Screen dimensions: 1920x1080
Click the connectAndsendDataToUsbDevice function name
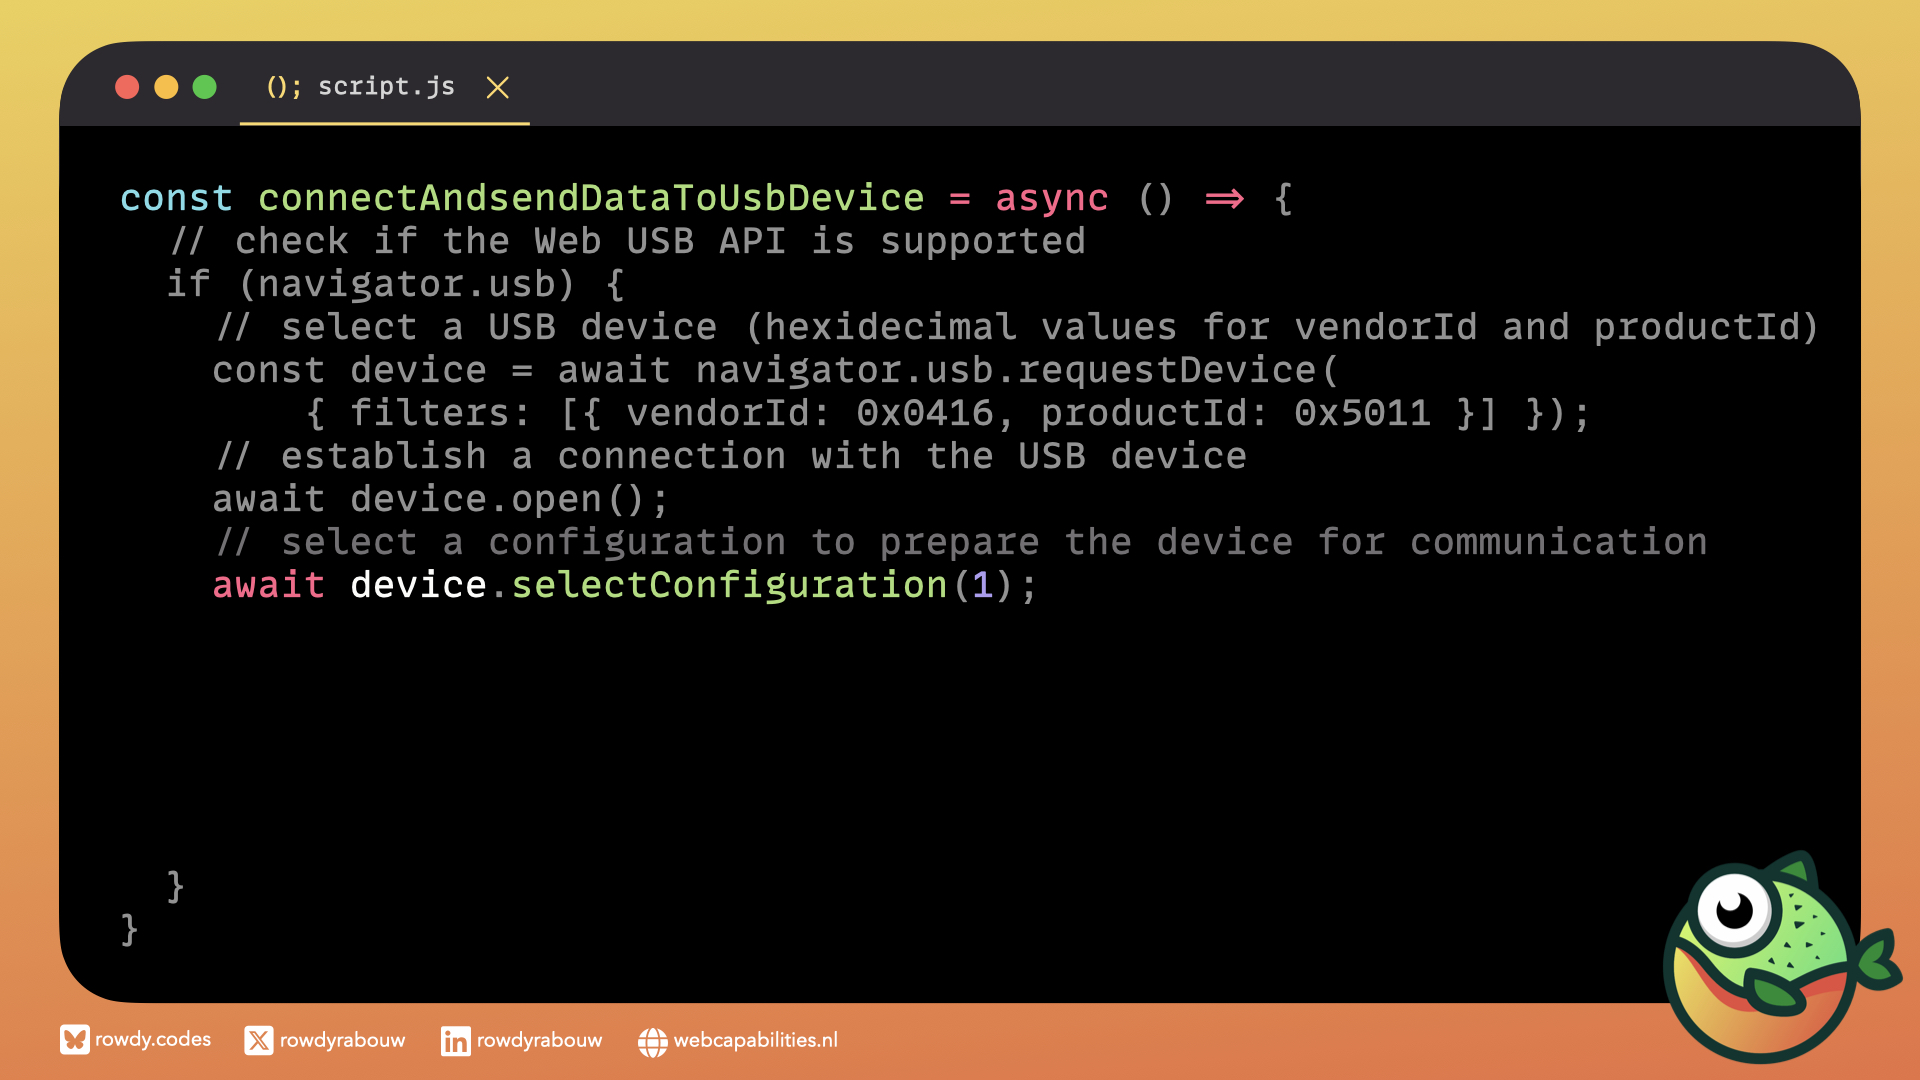(591, 198)
